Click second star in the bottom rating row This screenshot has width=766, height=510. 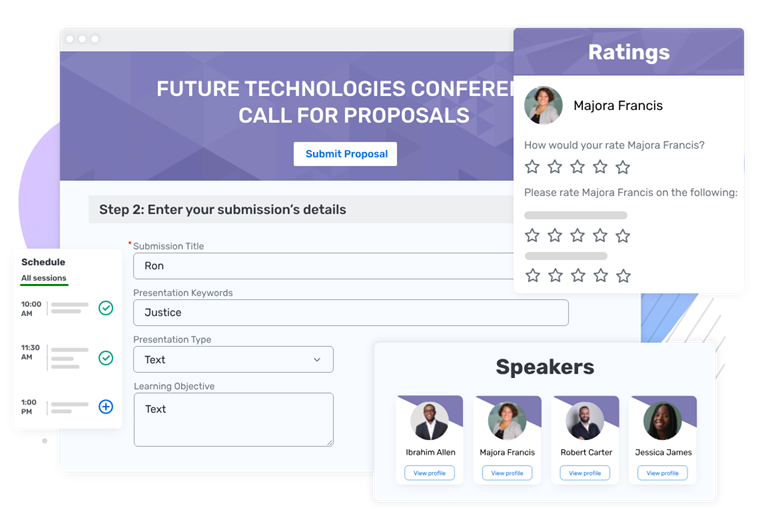(555, 275)
